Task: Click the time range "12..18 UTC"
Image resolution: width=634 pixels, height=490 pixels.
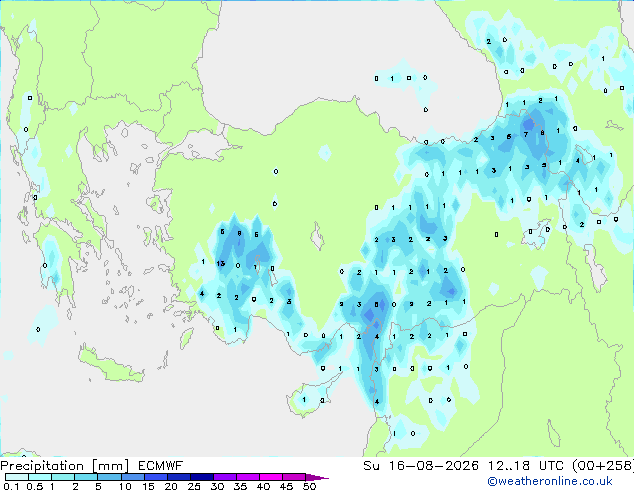Action: (x=526, y=466)
